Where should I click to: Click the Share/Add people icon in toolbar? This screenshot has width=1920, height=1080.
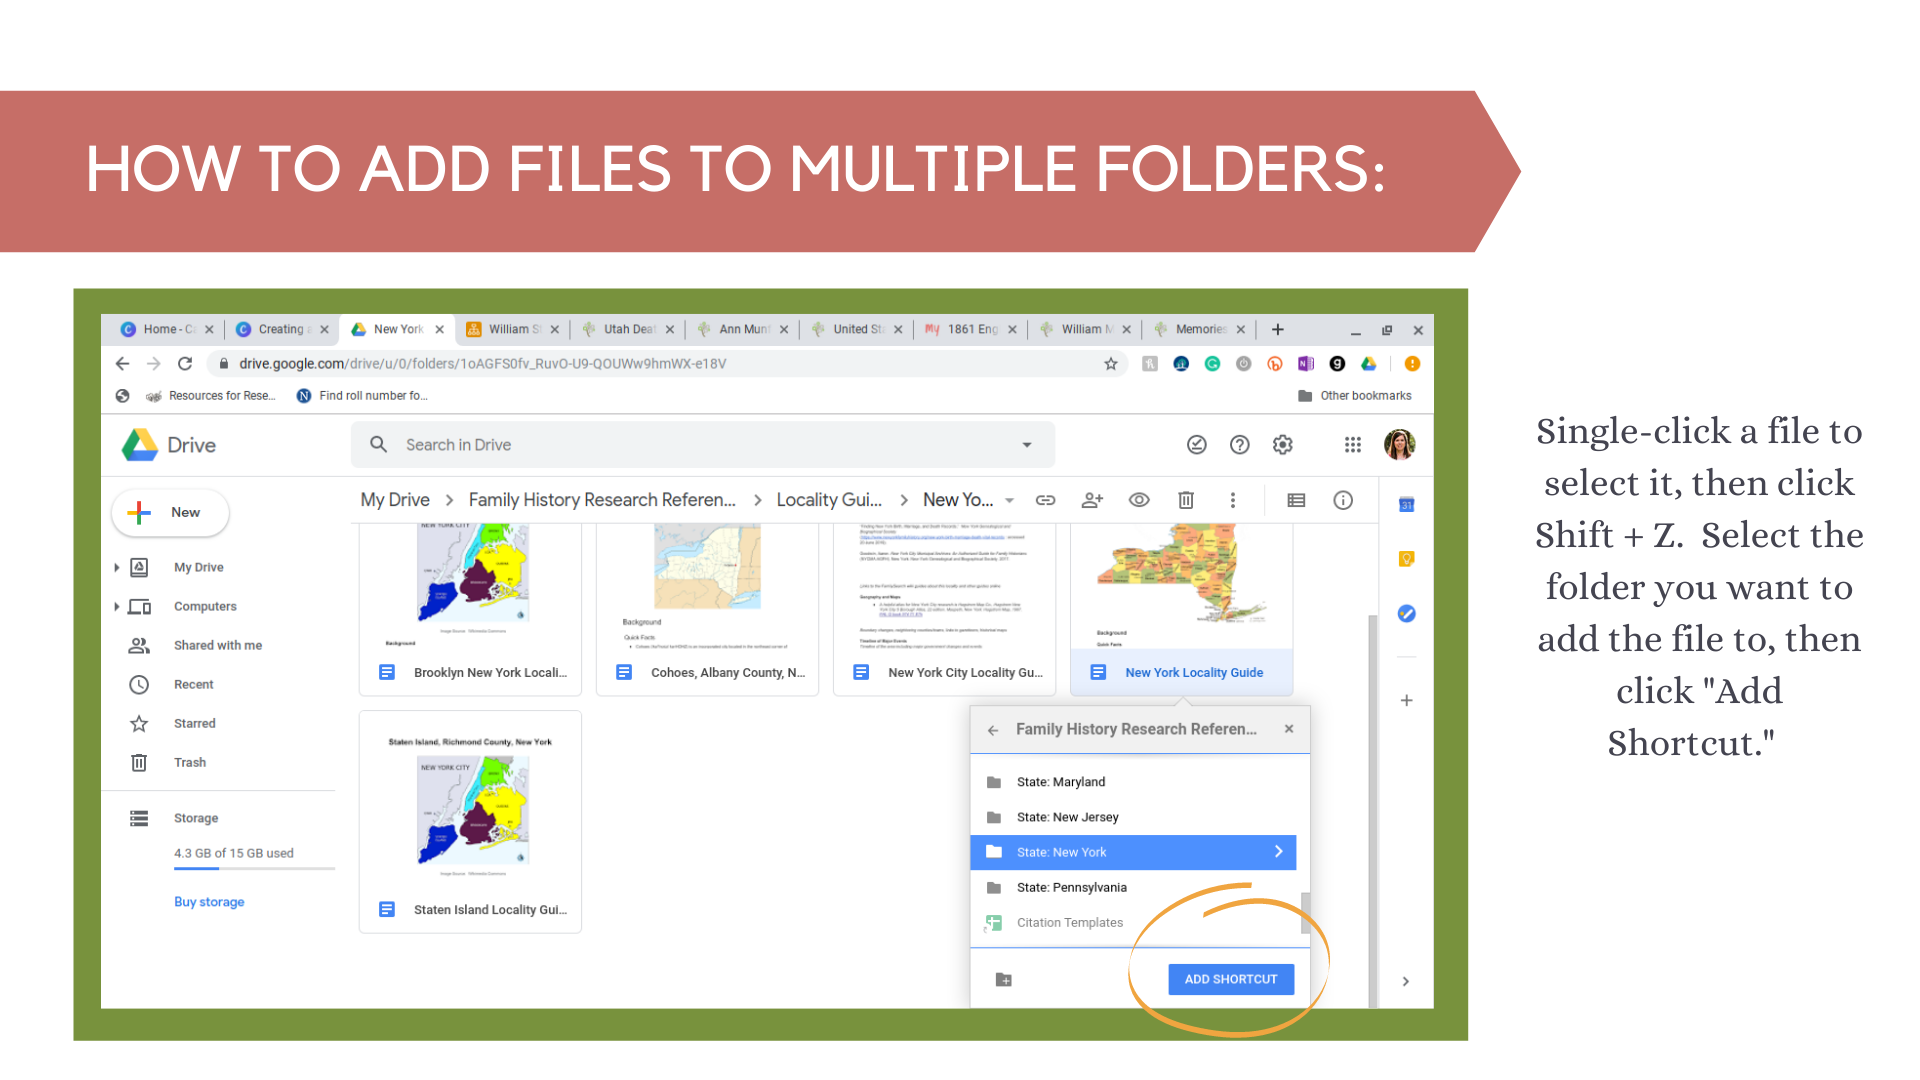coord(1093,498)
